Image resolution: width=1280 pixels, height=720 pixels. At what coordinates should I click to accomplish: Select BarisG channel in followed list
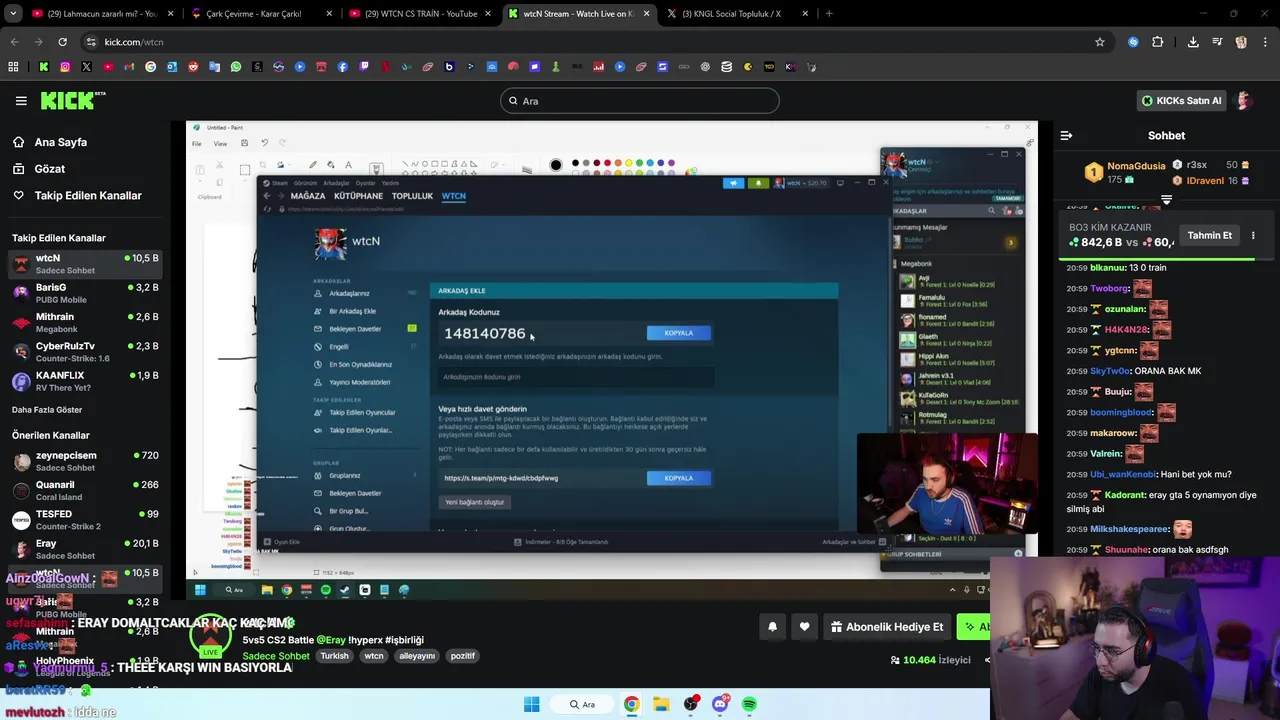point(84,293)
